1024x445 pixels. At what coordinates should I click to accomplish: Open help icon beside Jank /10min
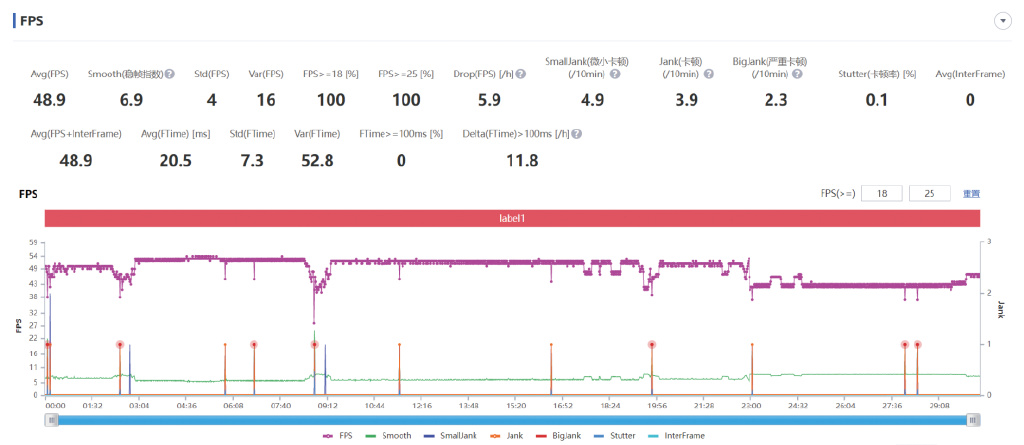(x=709, y=74)
